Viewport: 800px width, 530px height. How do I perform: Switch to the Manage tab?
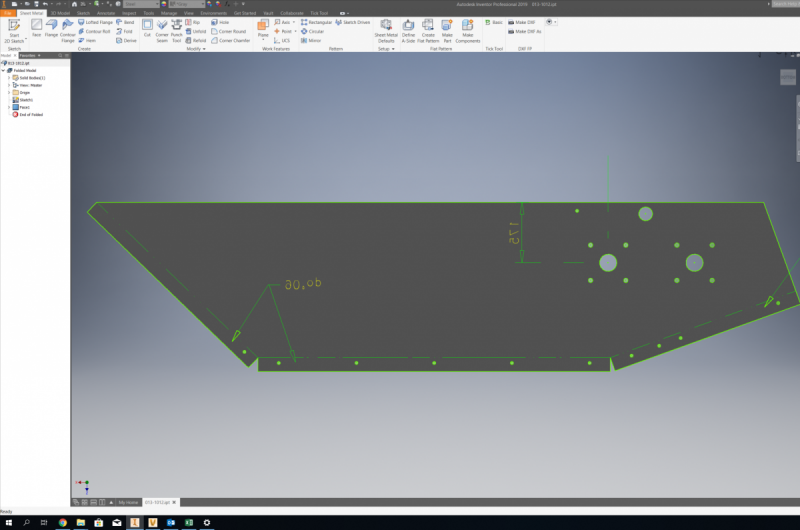[169, 13]
